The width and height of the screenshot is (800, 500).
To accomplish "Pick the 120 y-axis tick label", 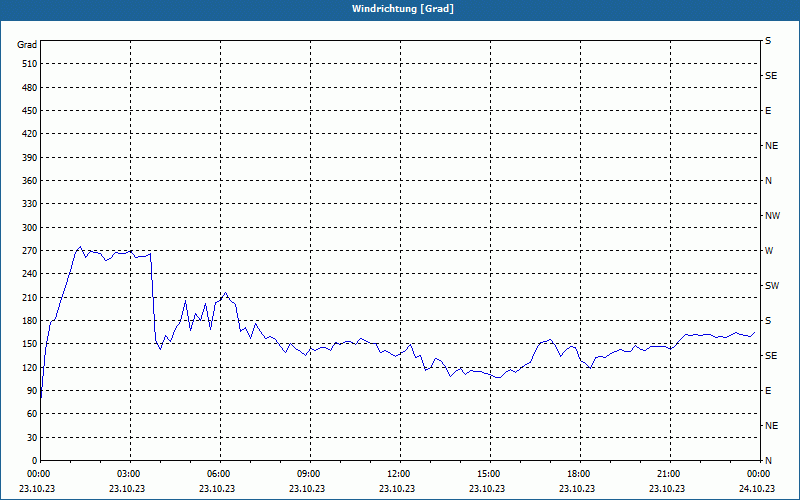I will coord(30,367).
